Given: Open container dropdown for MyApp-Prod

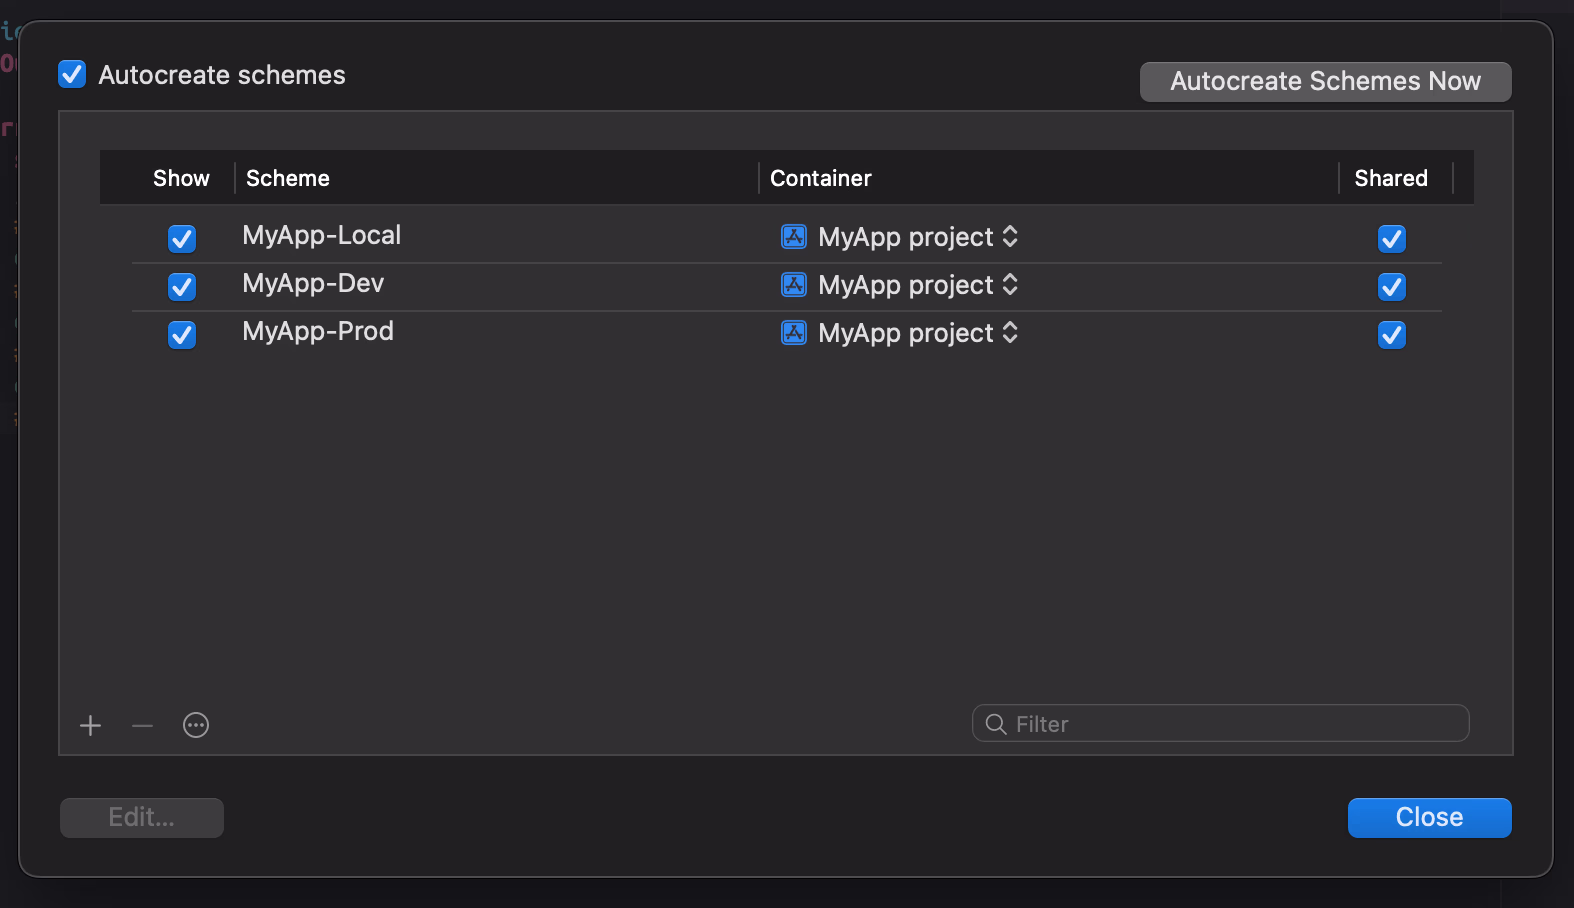Looking at the screenshot, I should 1010,333.
